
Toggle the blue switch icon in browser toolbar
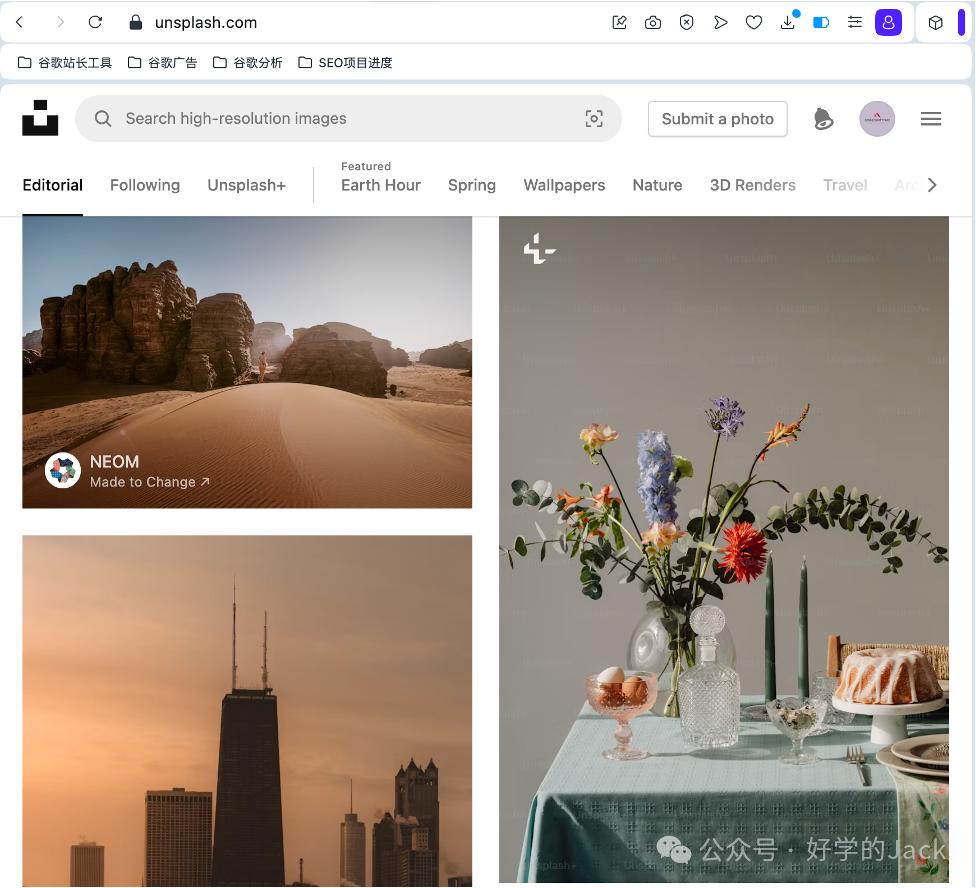tap(821, 22)
